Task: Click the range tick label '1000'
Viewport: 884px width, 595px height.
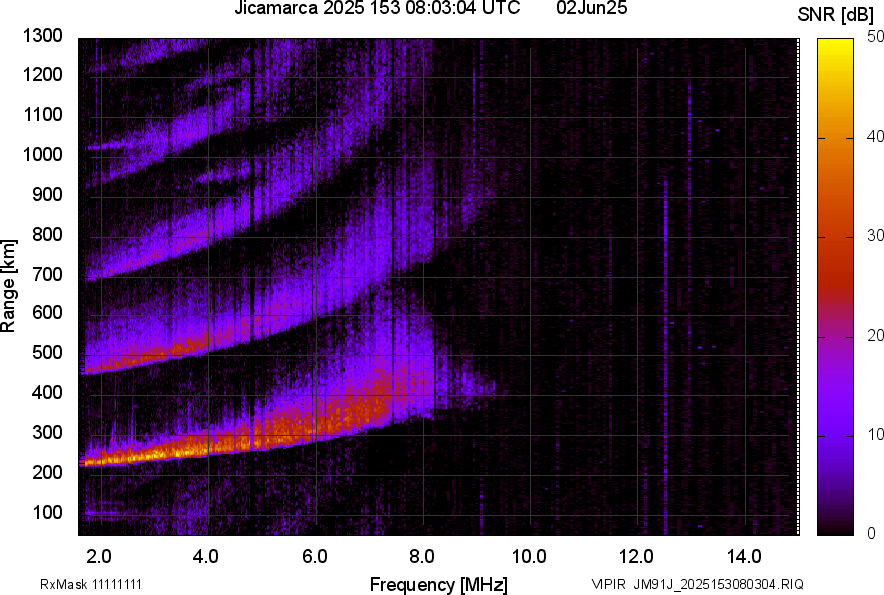Action: click(42, 154)
